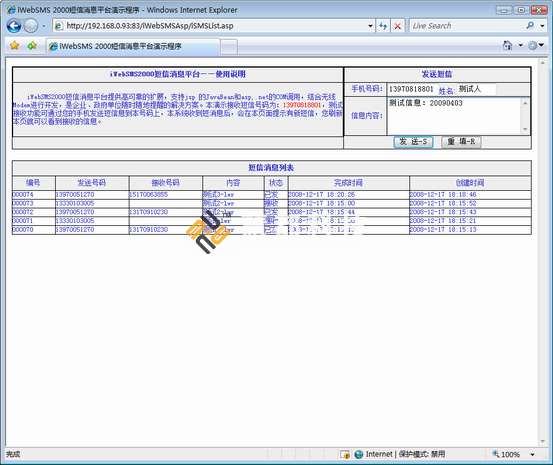Image resolution: width=553 pixels, height=465 pixels.
Task: Click the 发送号码 column header
Action: point(92,183)
